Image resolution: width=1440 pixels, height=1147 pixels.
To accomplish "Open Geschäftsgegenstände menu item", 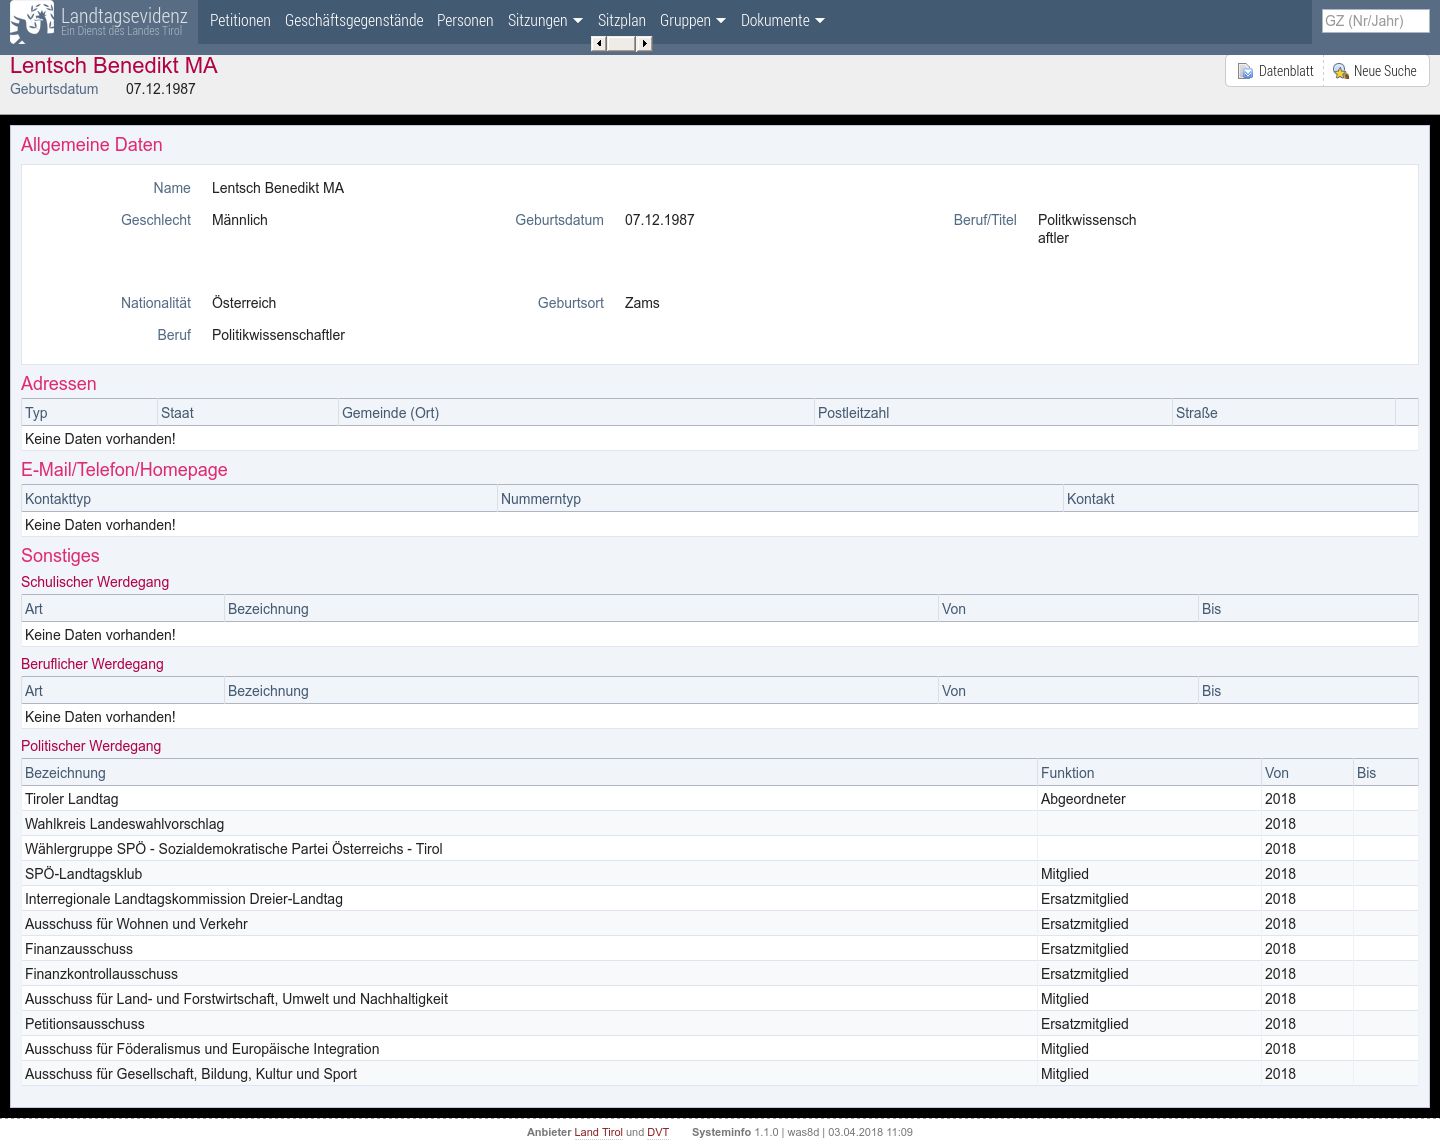I will click(x=354, y=20).
